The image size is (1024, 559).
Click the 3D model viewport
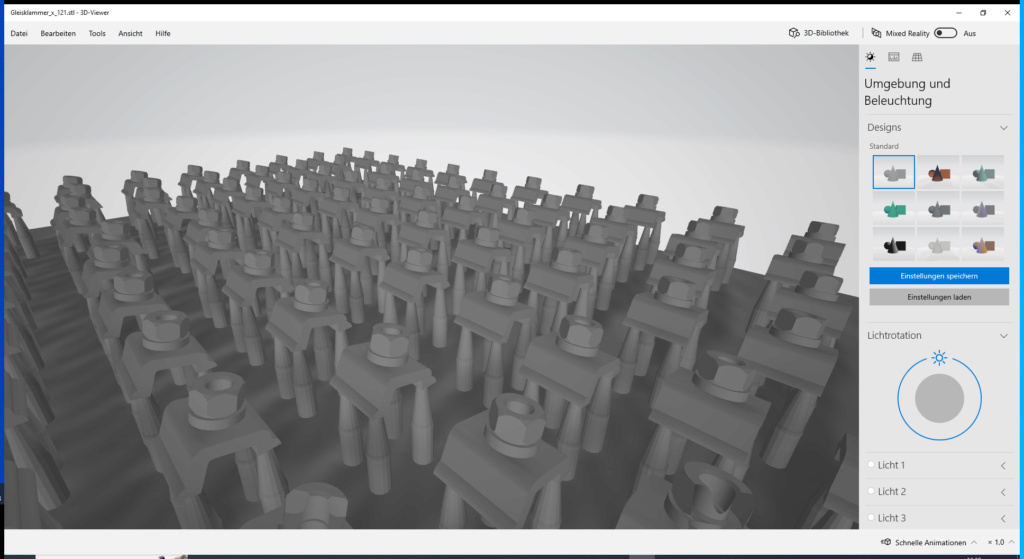click(431, 287)
